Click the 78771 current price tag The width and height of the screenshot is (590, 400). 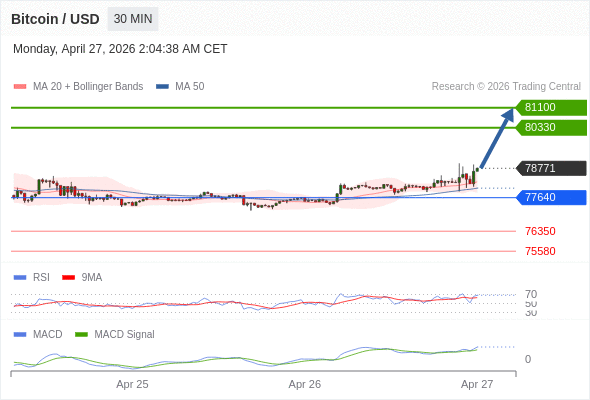tap(551, 168)
